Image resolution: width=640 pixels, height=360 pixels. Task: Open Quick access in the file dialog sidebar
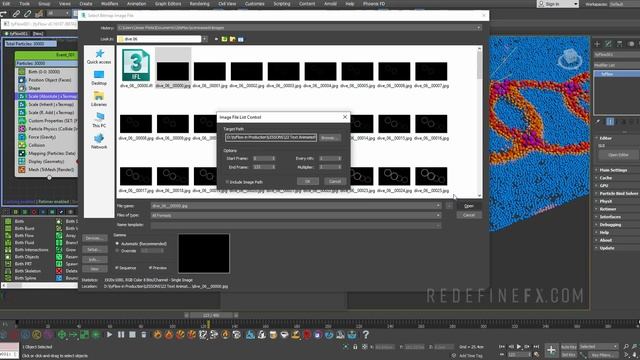99,57
